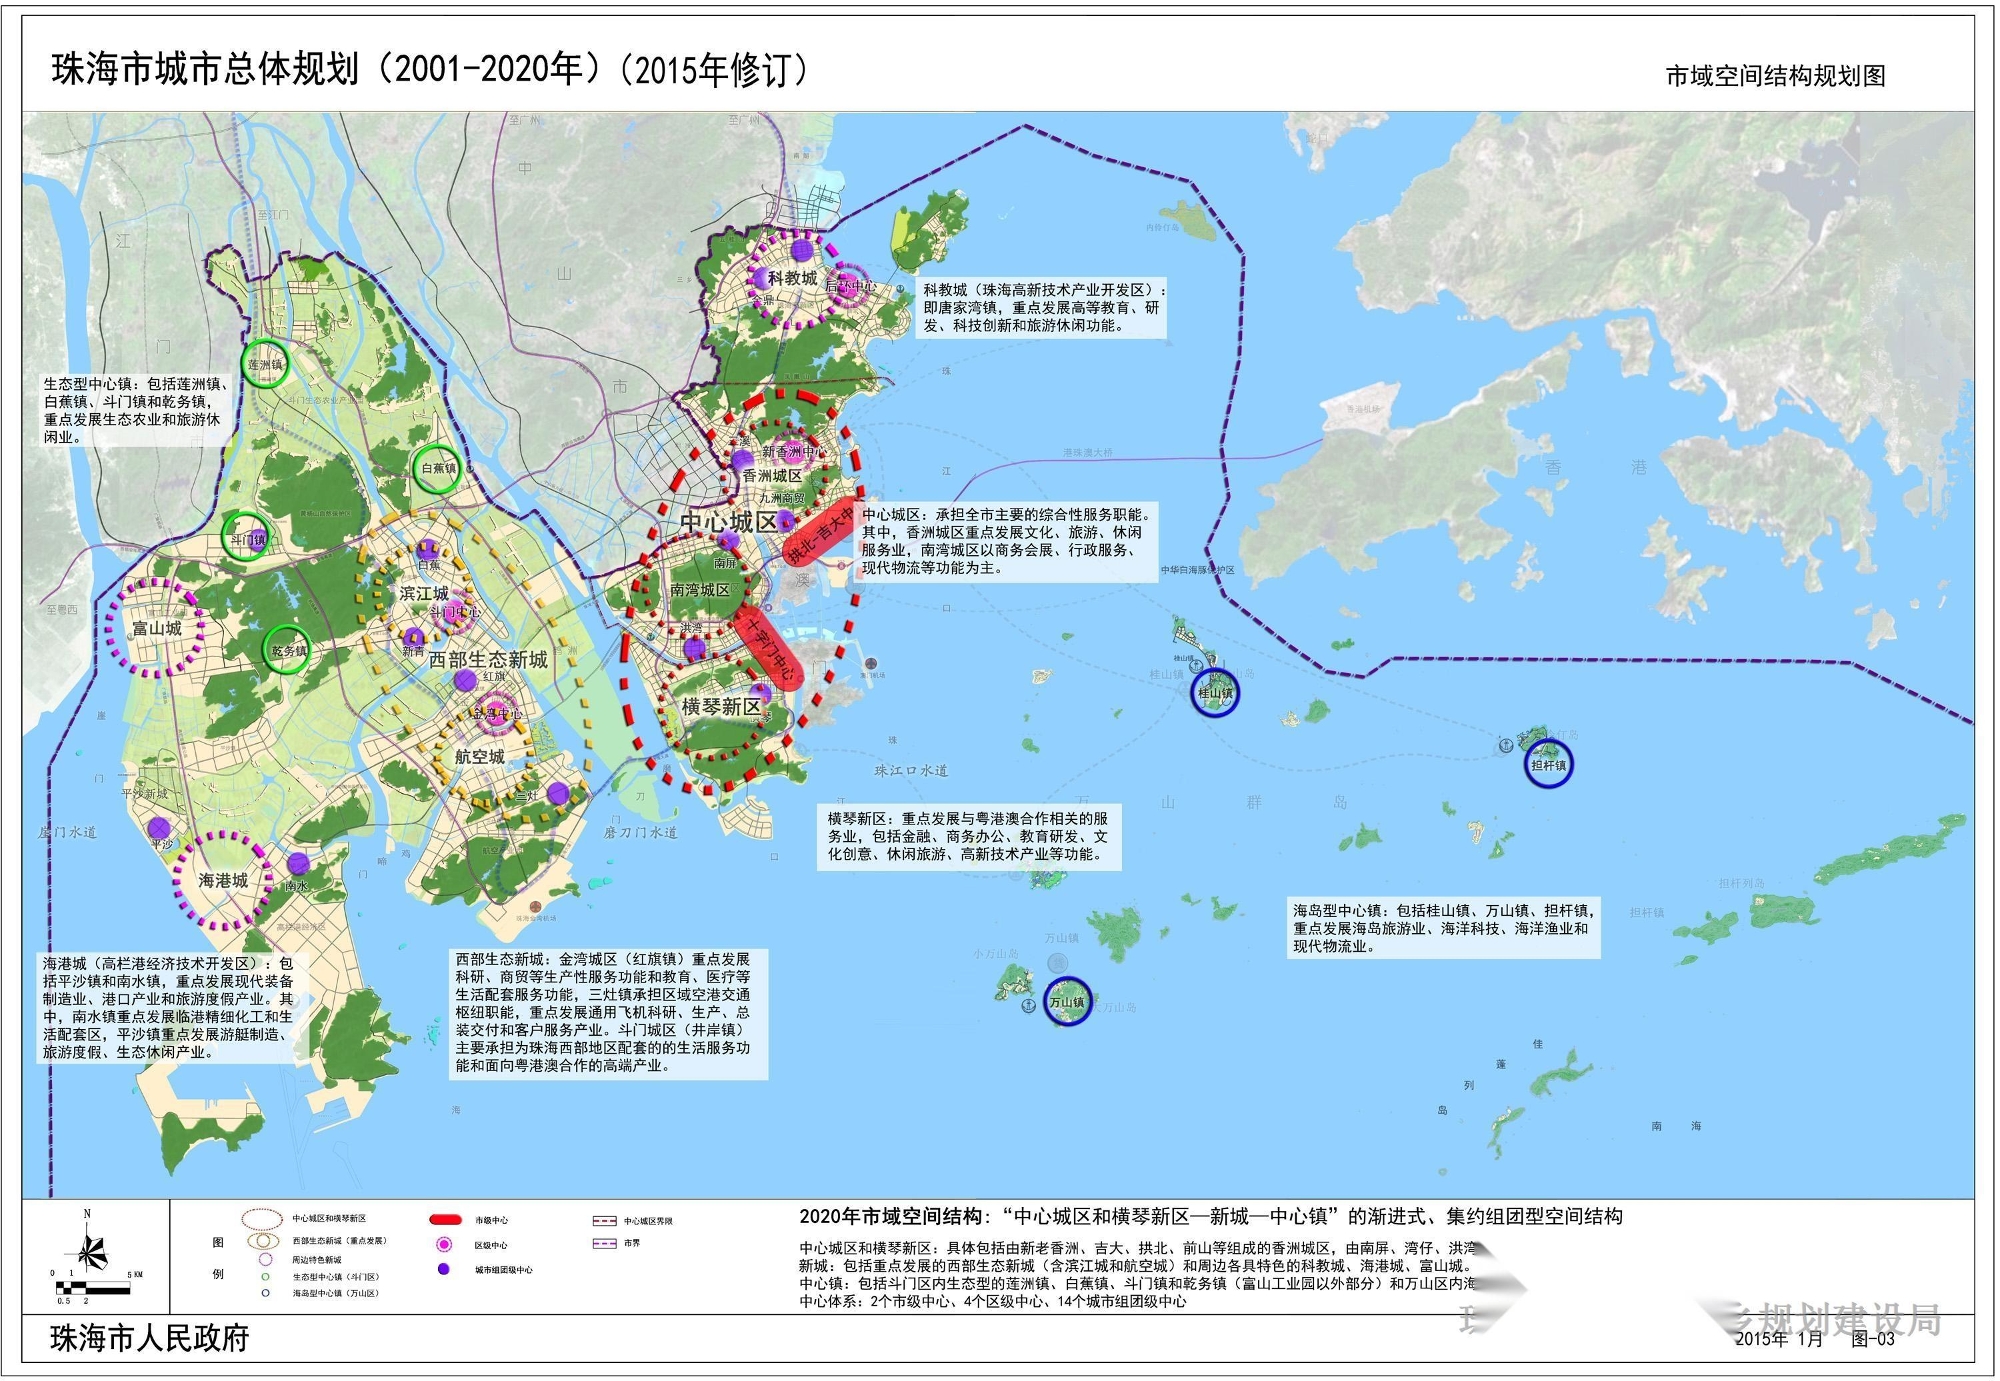Click the 海港城 dashed purple circle
This screenshot has height=1381, width=2000.
coord(222,880)
